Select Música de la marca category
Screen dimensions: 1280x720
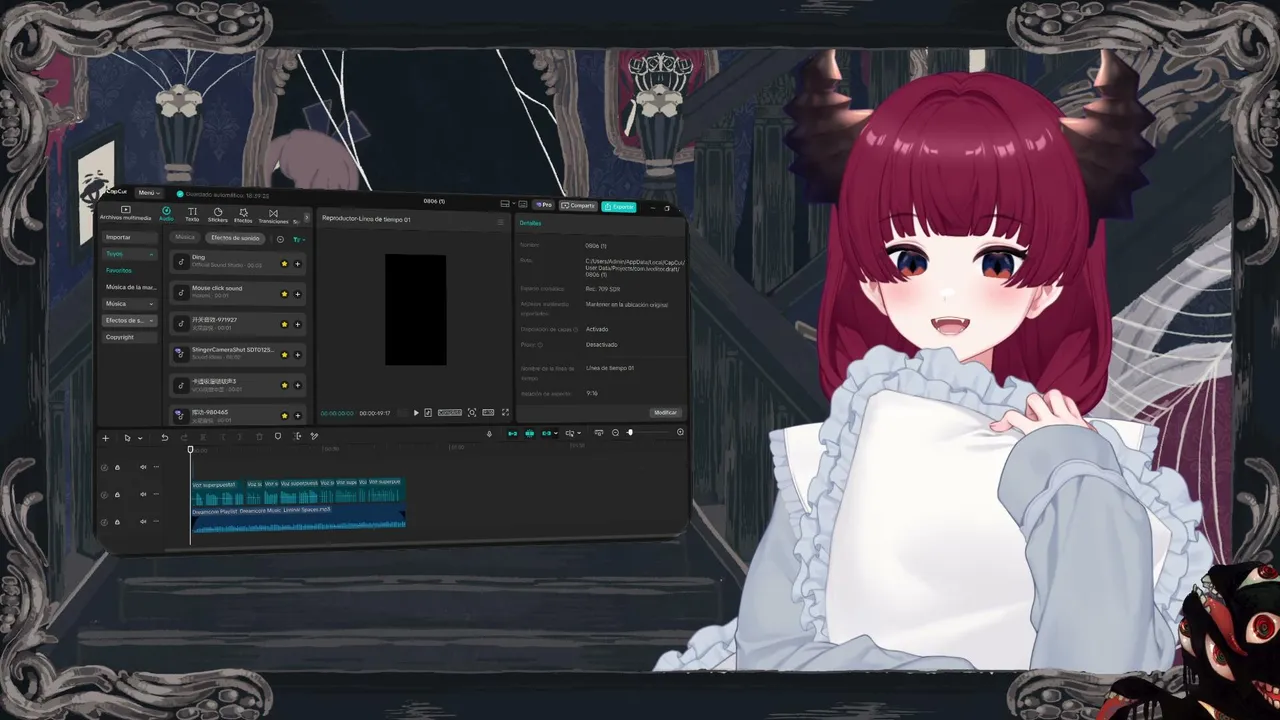tap(130, 287)
